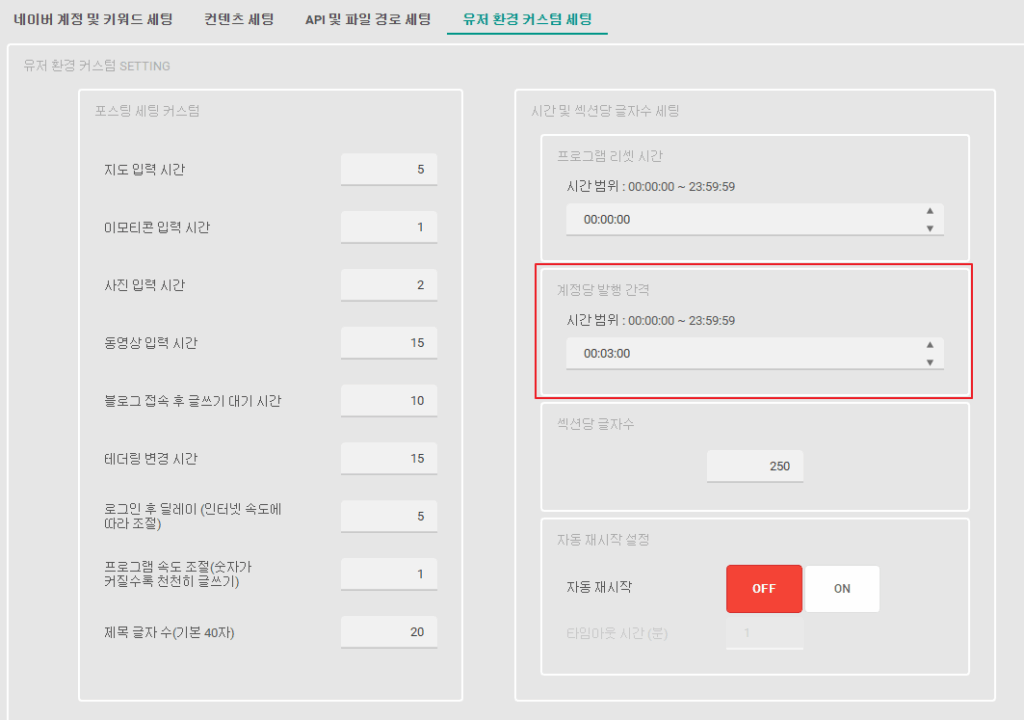Switch to the 컨텐츠 세팅 tab
This screenshot has width=1024, height=720.
click(x=239, y=19)
